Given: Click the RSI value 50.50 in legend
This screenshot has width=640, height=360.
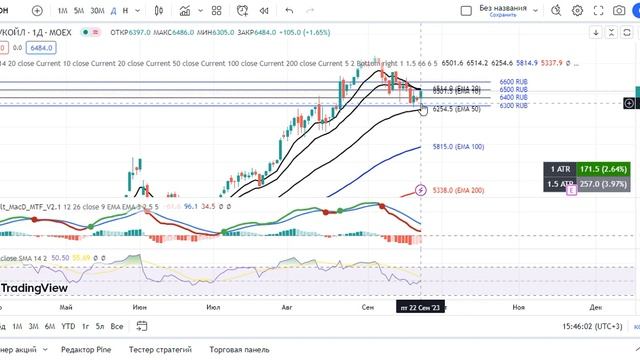Looking at the screenshot, I should click(60, 258).
